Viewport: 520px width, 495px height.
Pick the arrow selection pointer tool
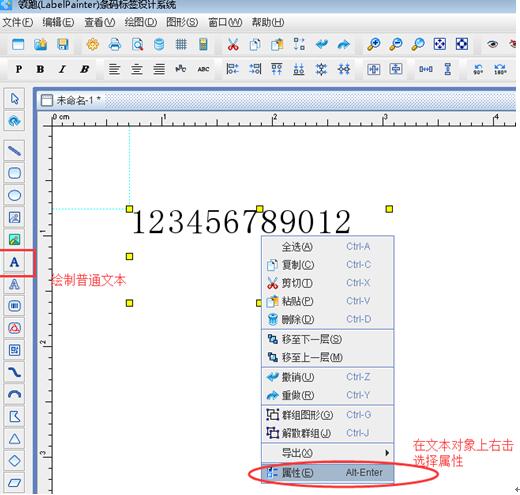tap(14, 99)
